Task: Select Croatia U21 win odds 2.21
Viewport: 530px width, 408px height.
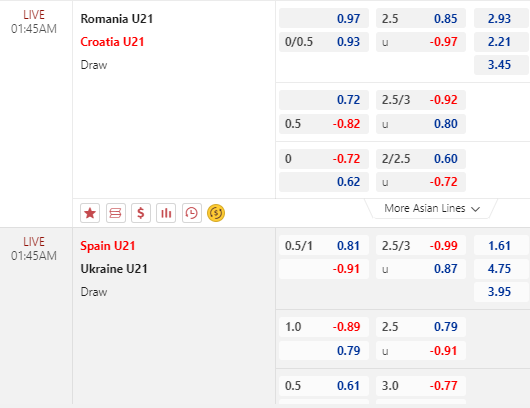Action: click(501, 42)
